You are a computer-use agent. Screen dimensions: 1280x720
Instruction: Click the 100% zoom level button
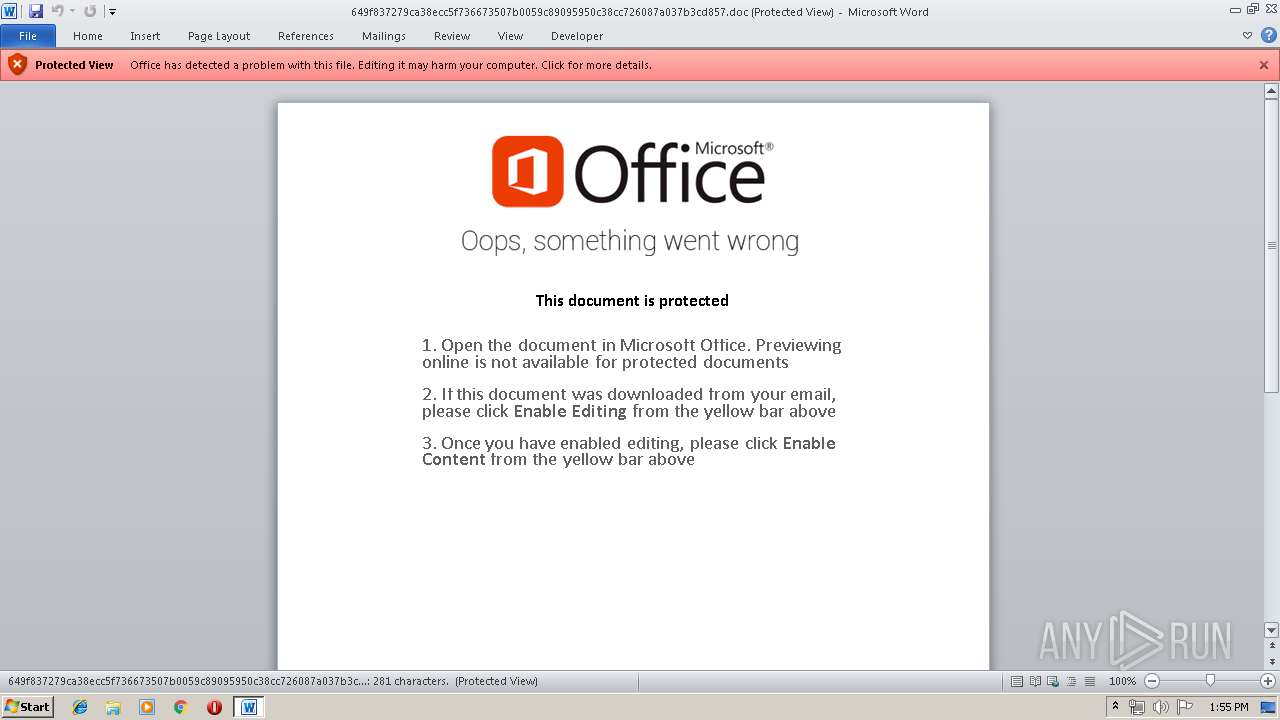1122,681
